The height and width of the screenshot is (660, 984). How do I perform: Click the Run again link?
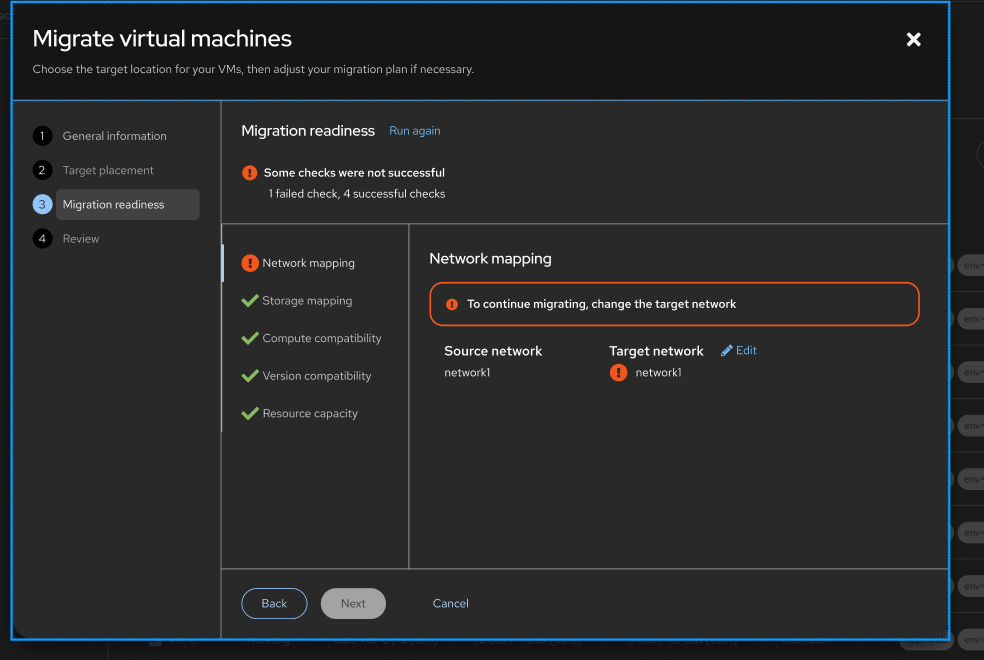point(414,131)
